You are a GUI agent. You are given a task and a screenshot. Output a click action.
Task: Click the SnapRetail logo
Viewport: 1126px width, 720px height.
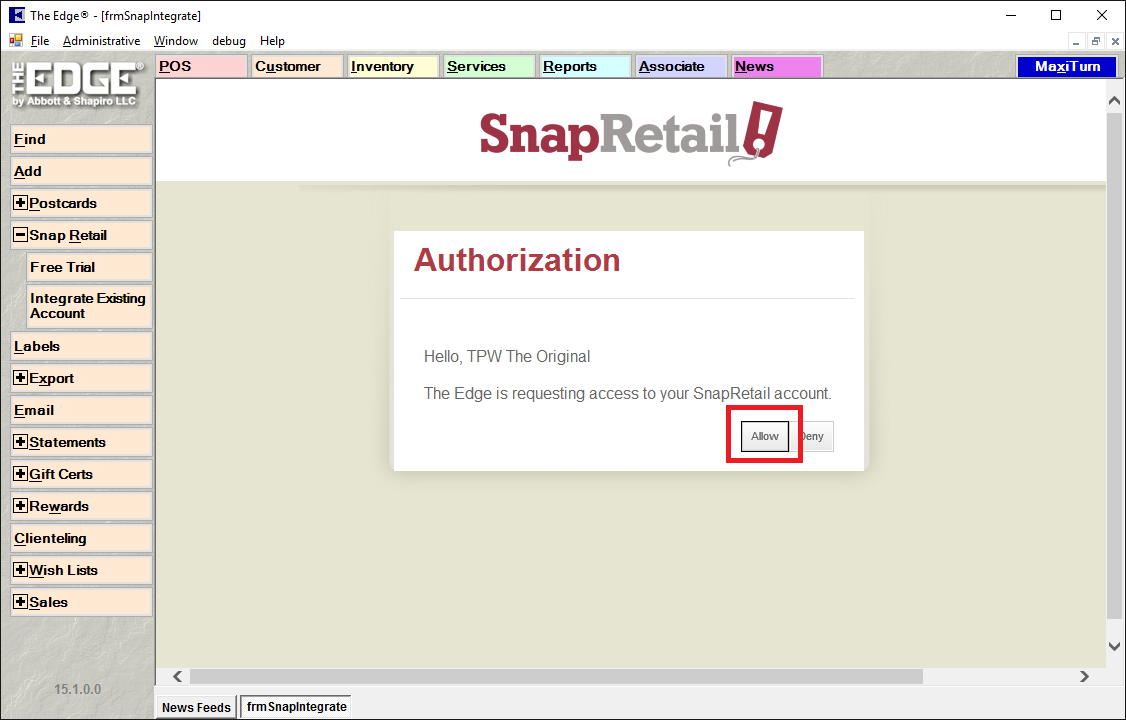click(630, 131)
